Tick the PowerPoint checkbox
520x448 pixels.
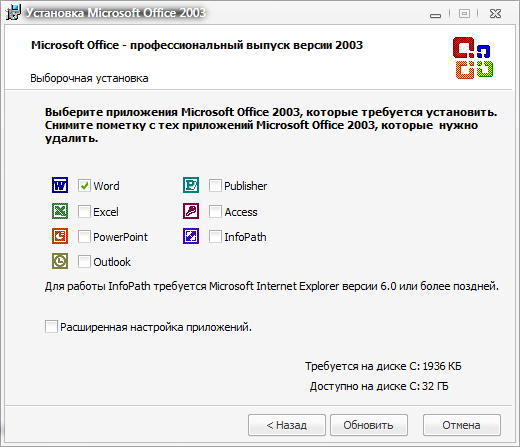(84, 236)
